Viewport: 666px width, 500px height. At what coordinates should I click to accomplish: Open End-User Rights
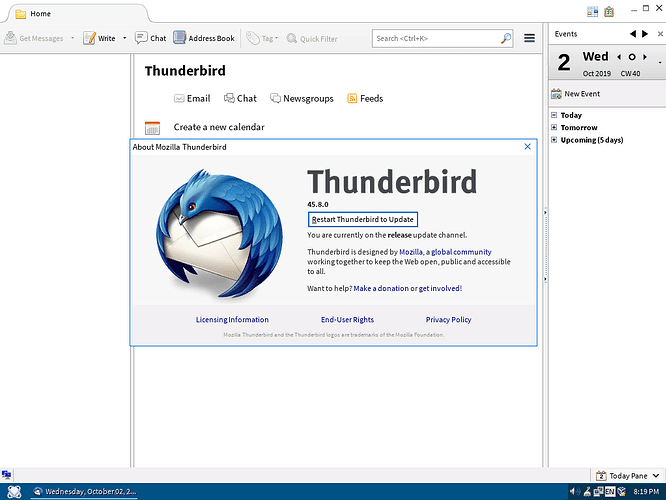pos(347,319)
